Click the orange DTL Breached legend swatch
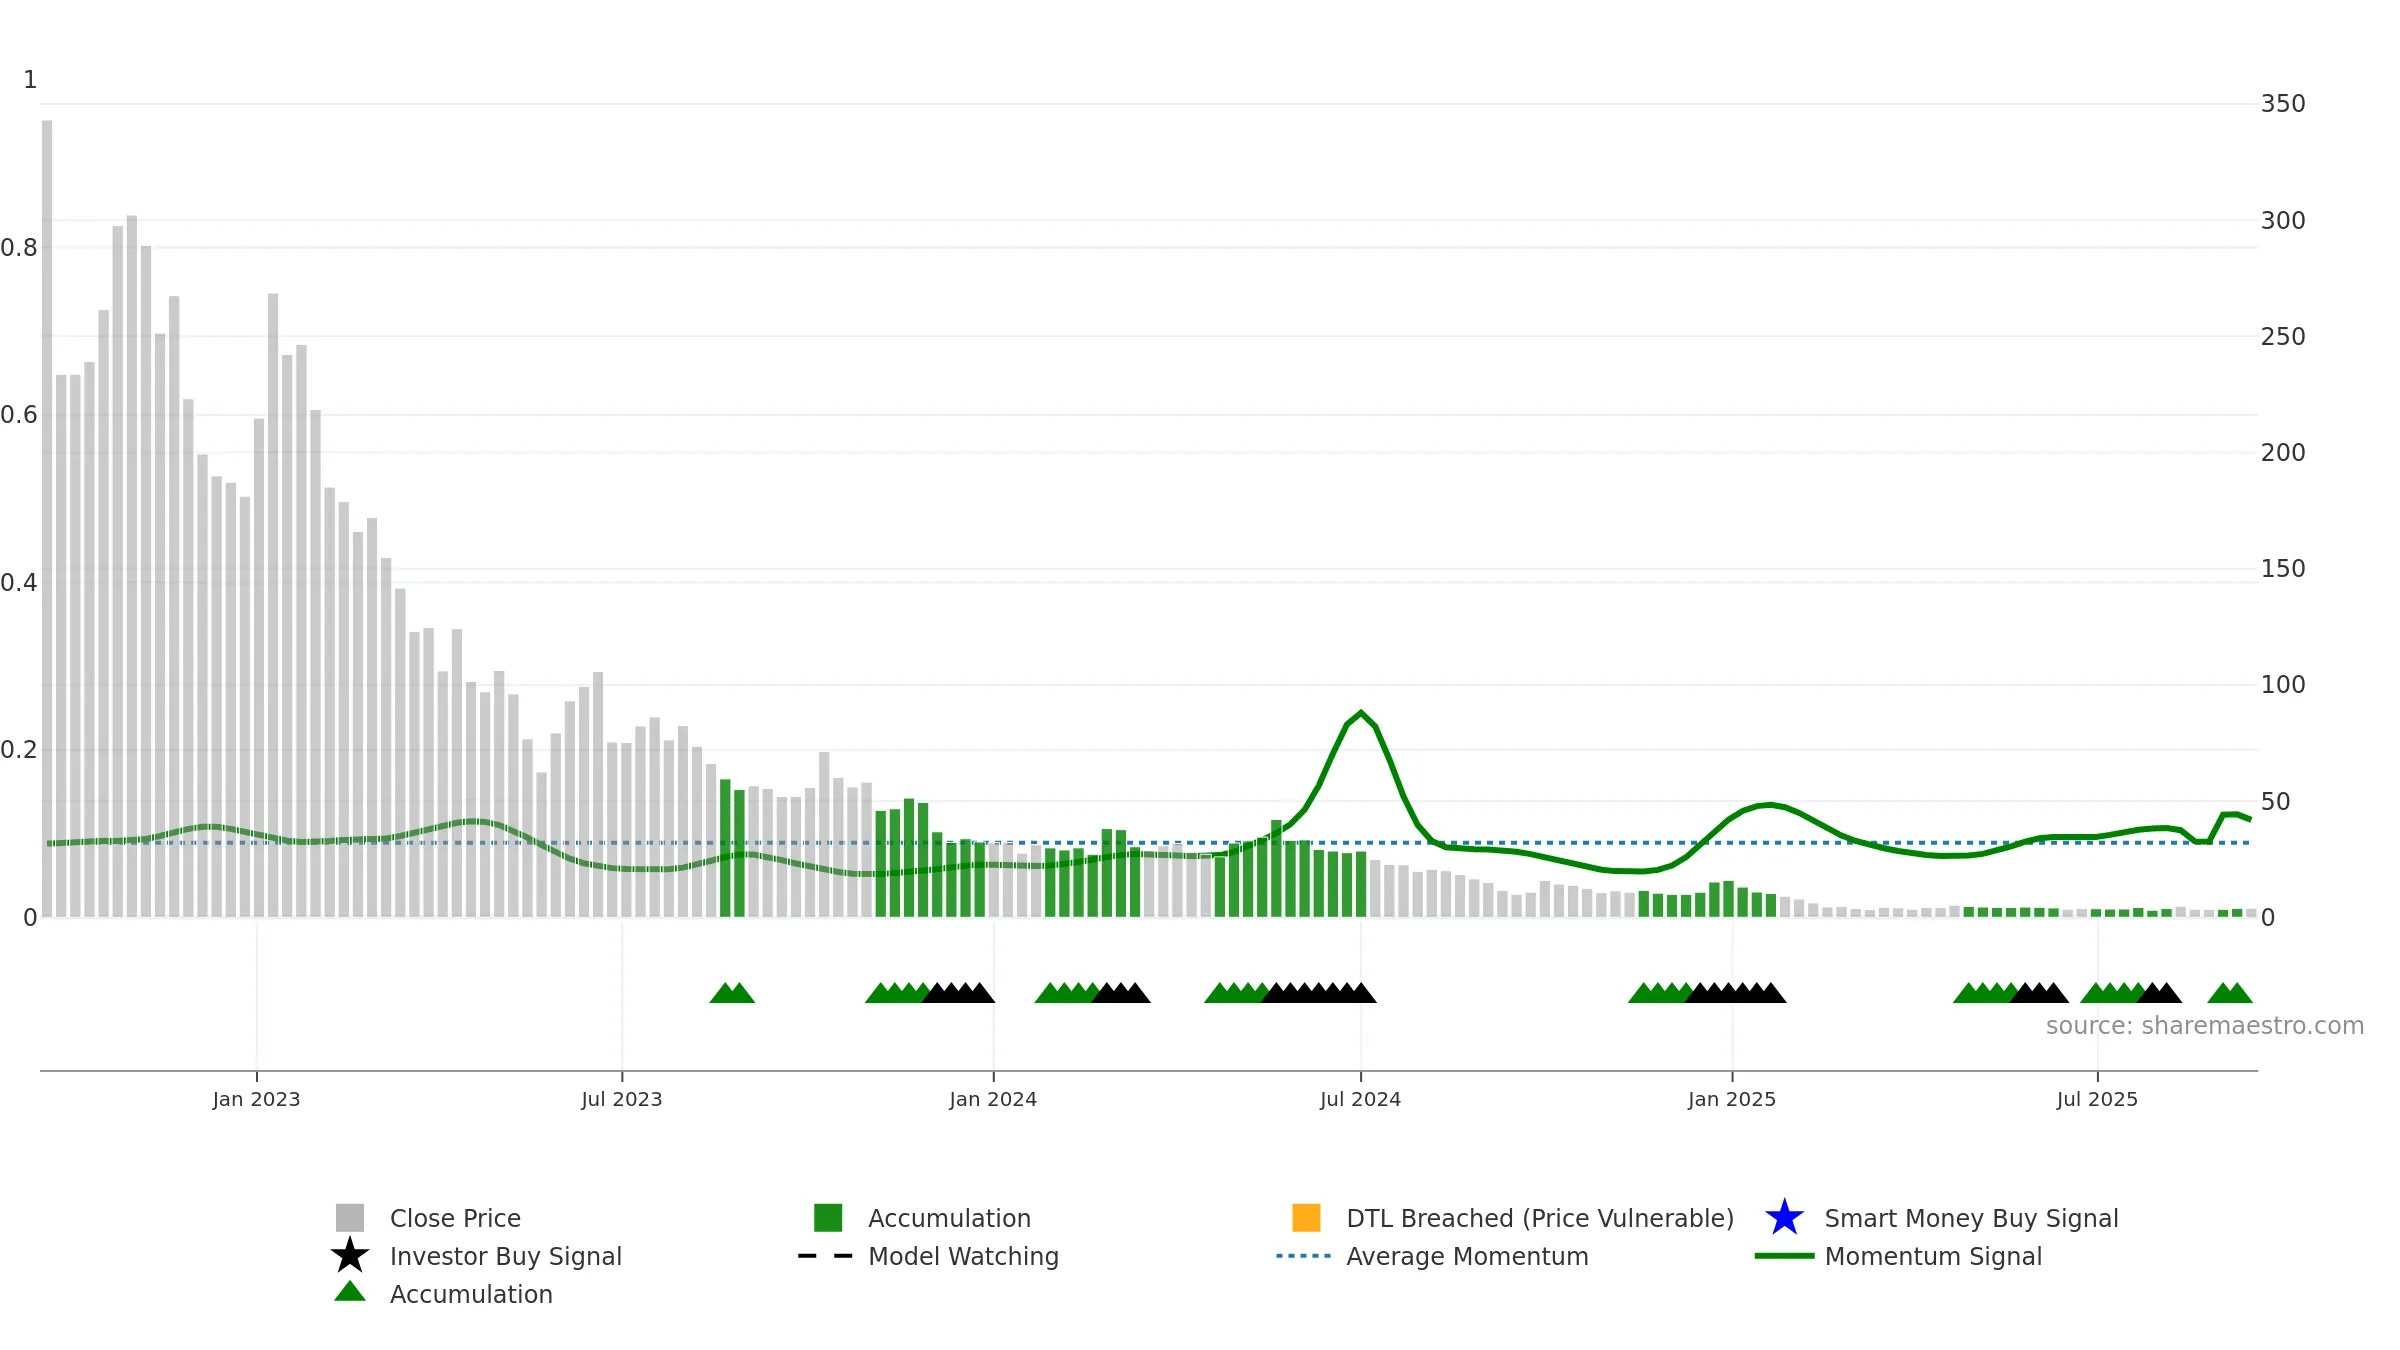Screen dimensions: 2400x1350 click(1306, 1218)
